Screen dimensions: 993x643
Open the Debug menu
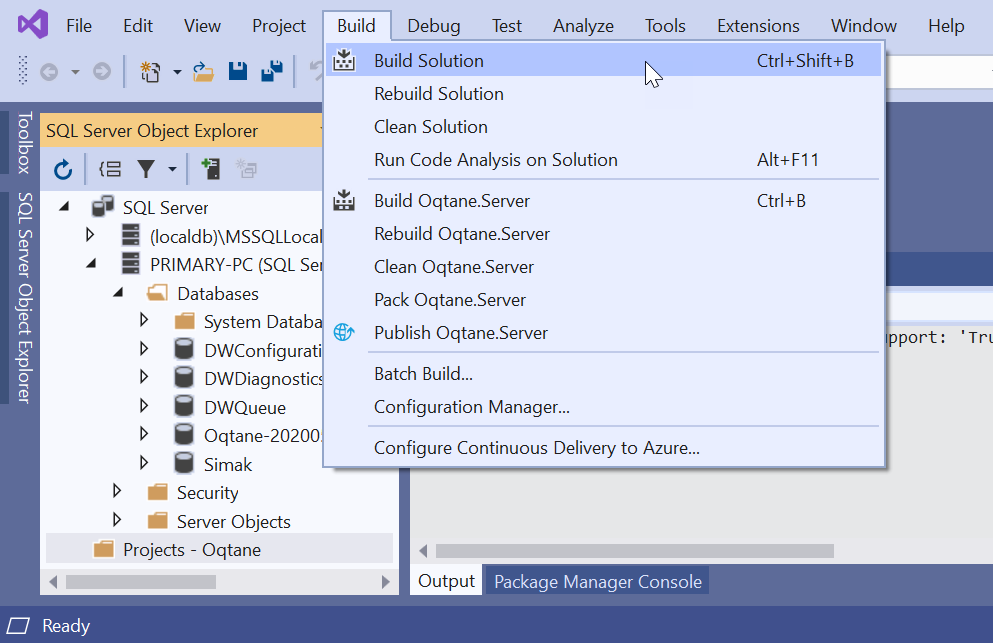(x=434, y=26)
